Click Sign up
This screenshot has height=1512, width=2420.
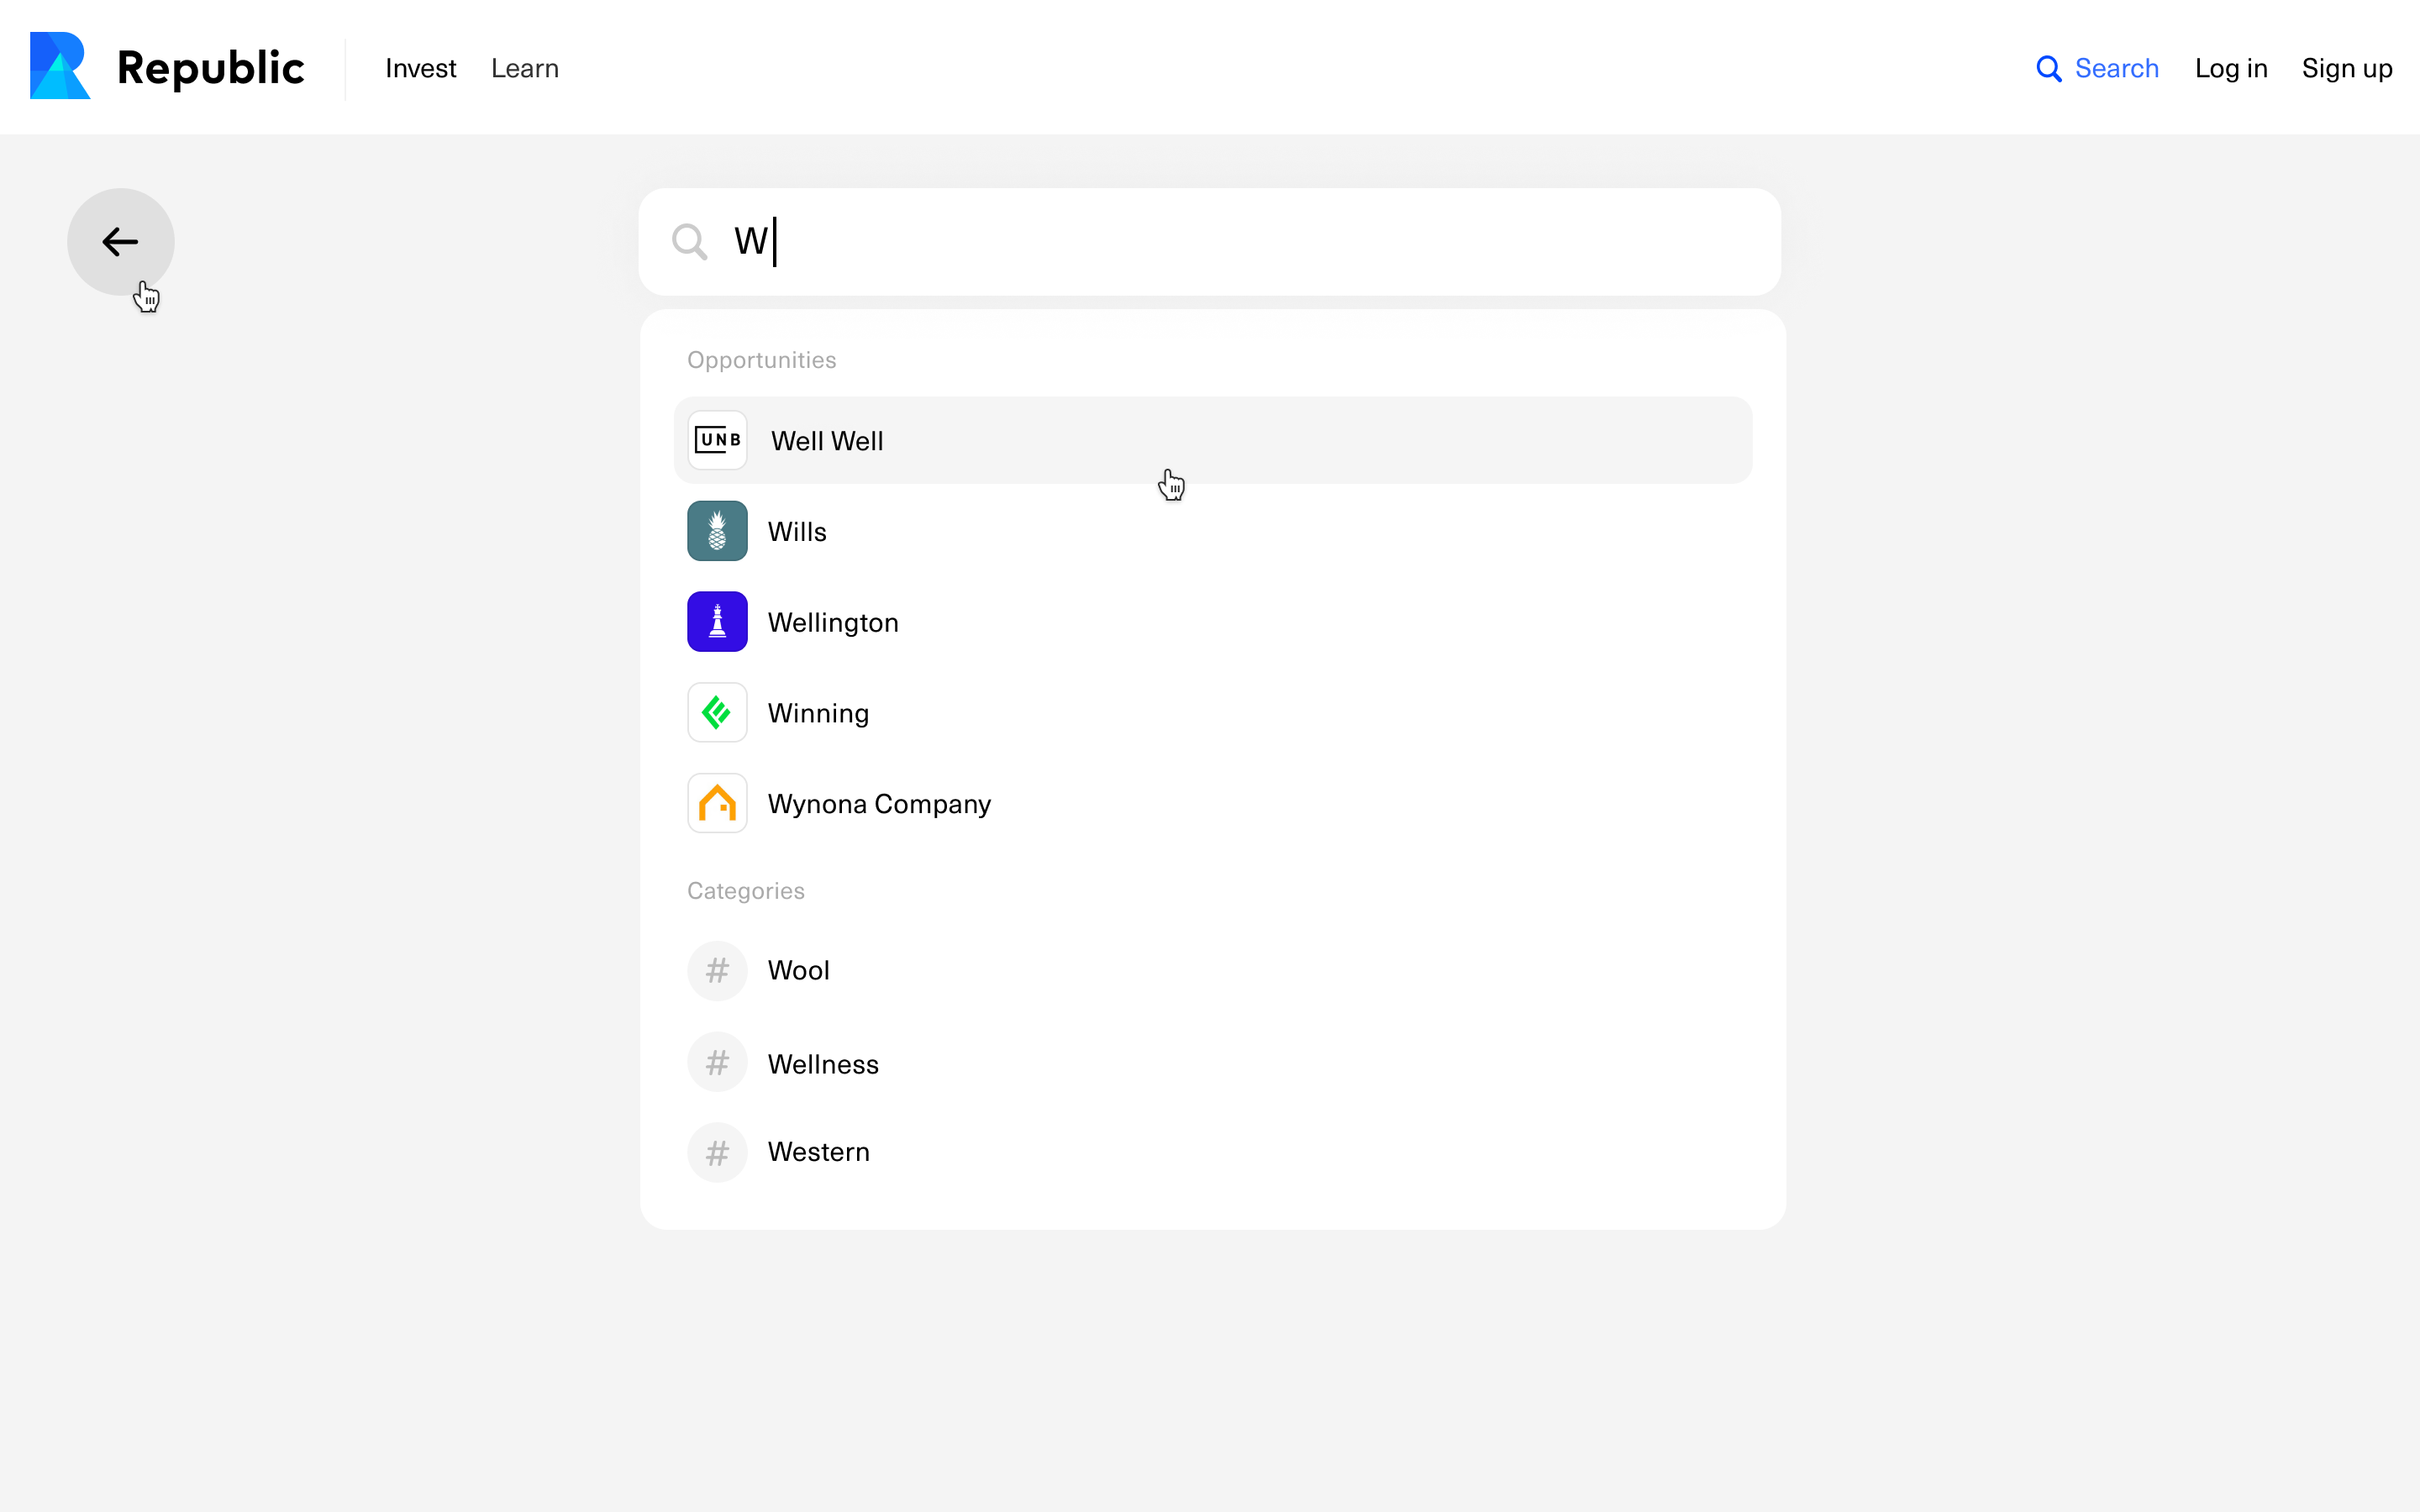(2347, 69)
